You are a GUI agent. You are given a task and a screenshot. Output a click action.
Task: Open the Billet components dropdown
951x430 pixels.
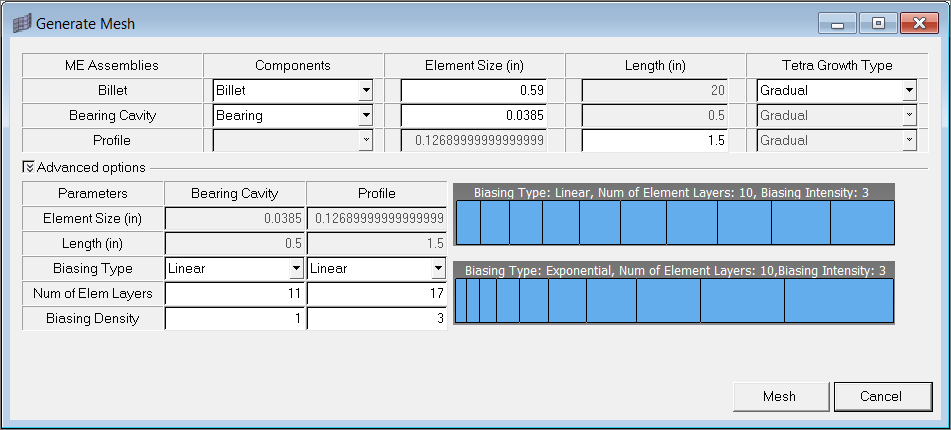(366, 90)
